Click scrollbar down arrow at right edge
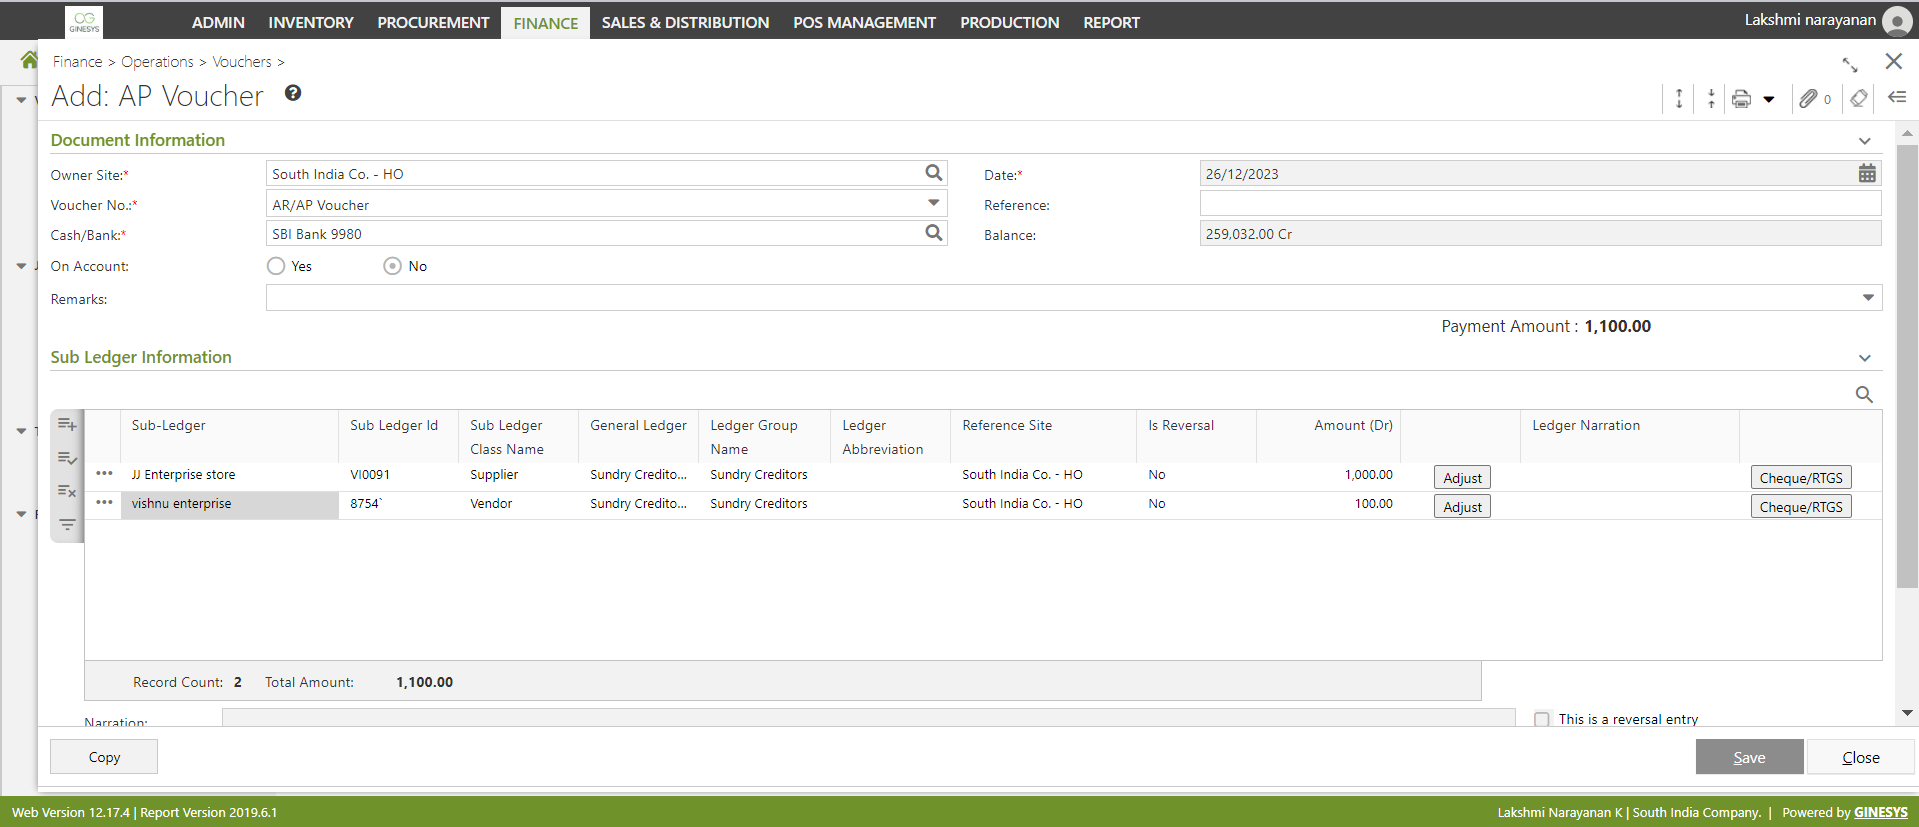This screenshot has width=1919, height=827. 1906,713
